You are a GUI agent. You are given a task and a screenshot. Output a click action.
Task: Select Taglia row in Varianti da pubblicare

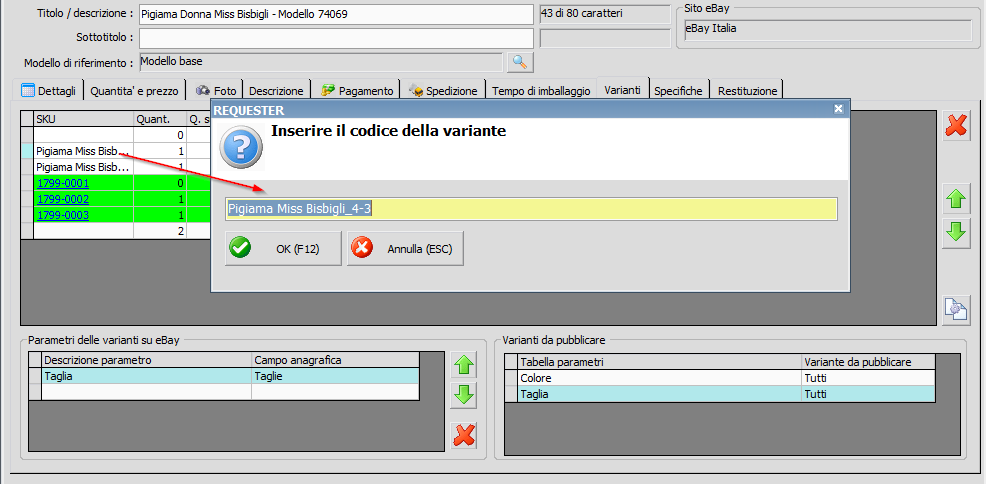[x=719, y=394]
